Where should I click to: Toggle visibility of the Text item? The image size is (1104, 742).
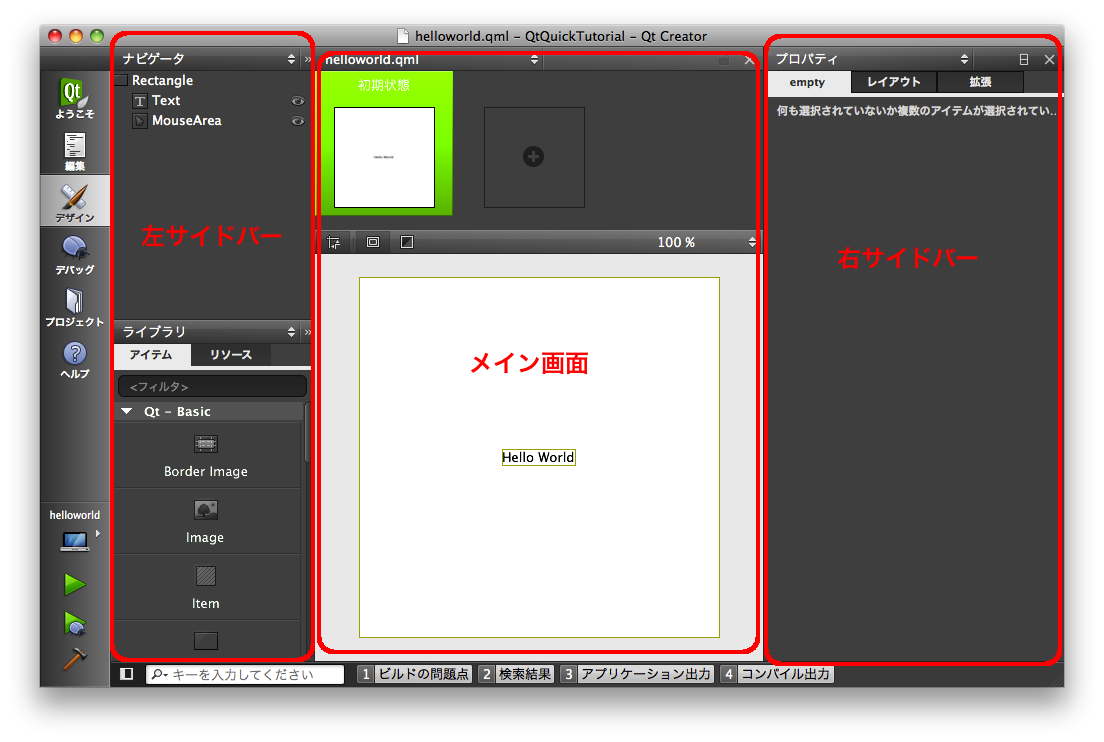pyautogui.click(x=297, y=101)
